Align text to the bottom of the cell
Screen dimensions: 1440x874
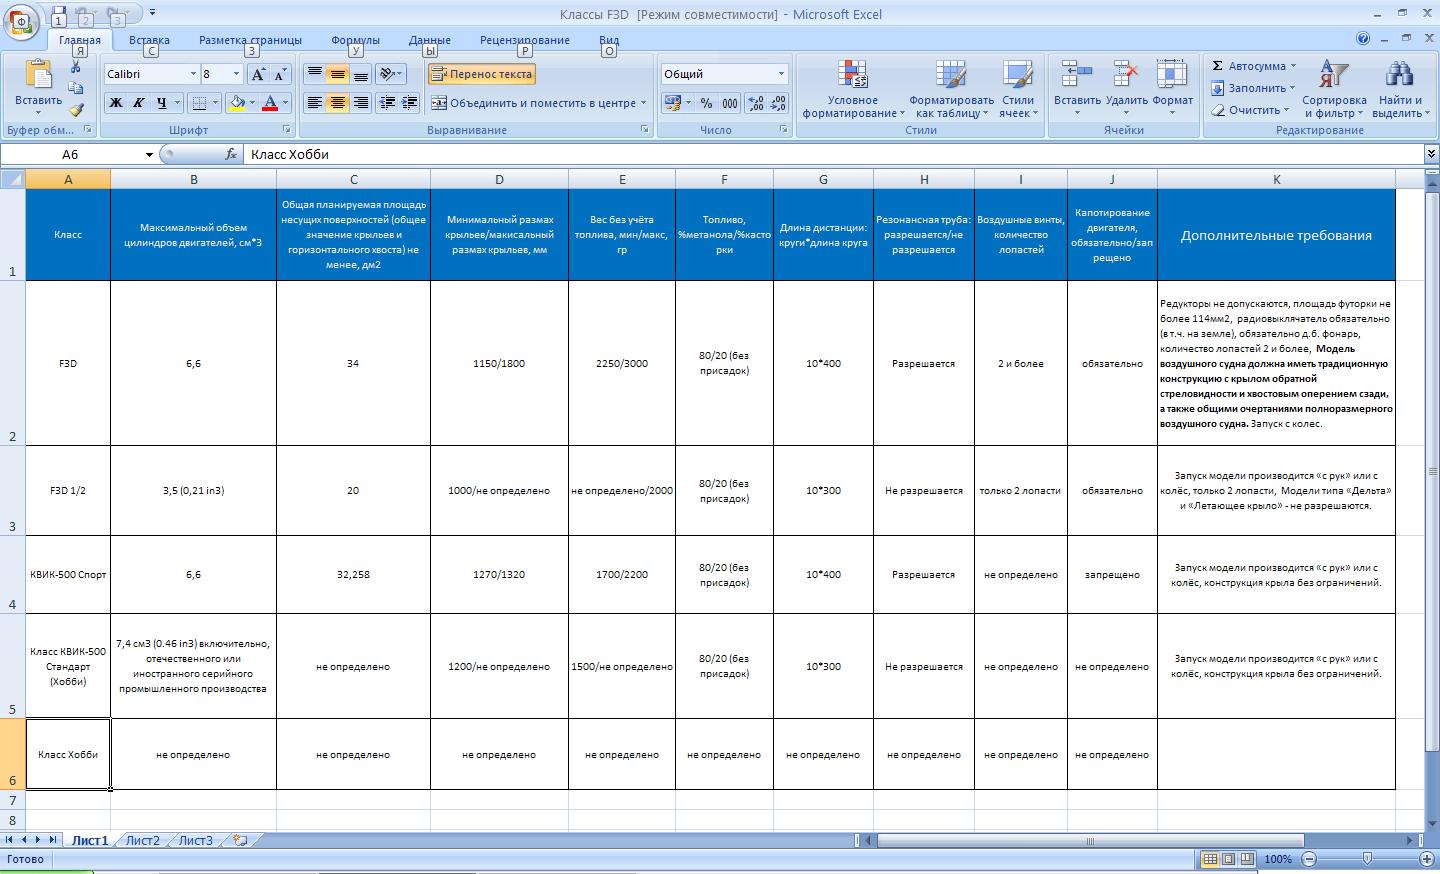point(361,74)
